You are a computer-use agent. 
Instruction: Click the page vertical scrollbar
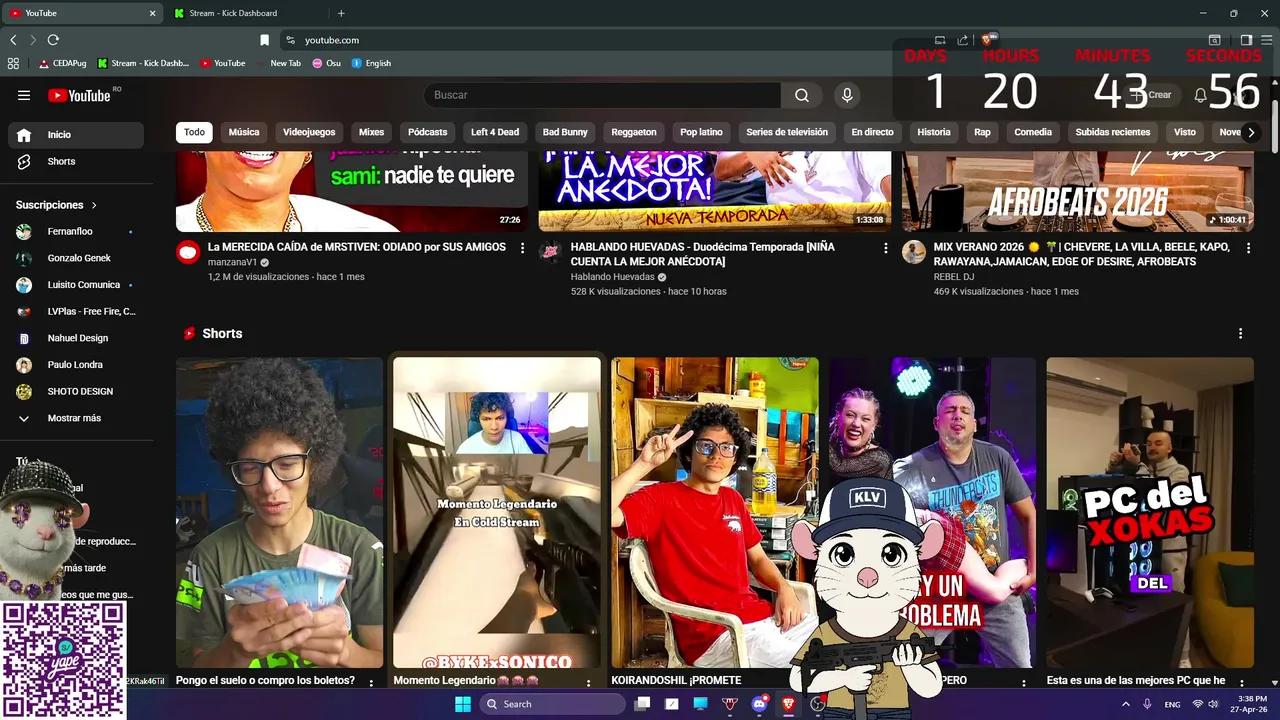click(1274, 126)
